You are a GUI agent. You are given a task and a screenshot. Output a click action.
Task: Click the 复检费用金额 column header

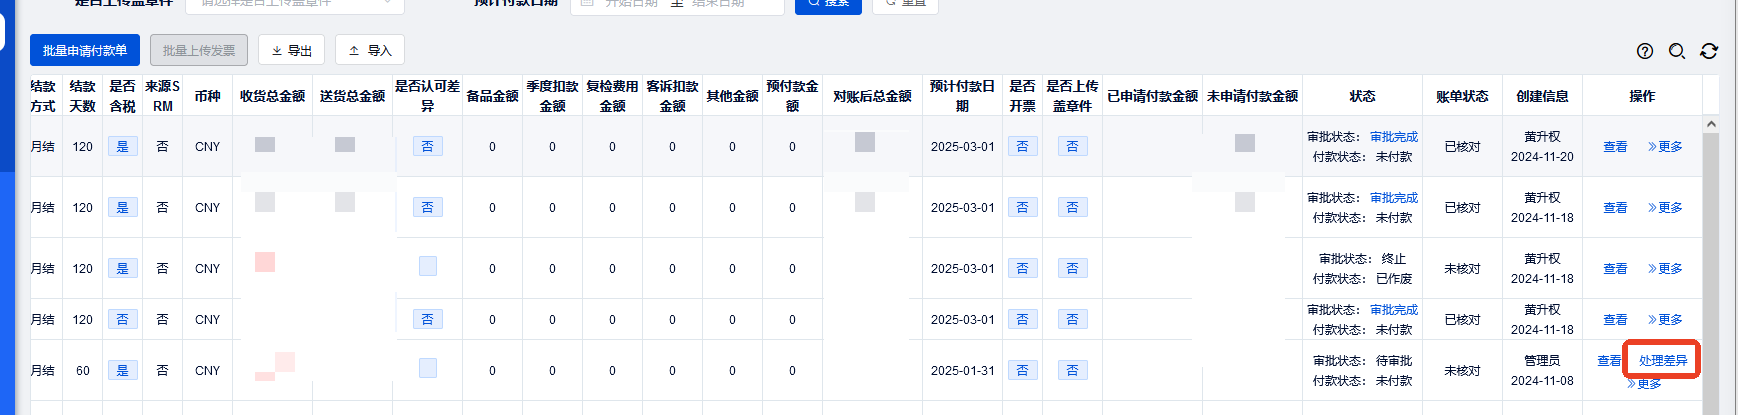click(x=612, y=96)
